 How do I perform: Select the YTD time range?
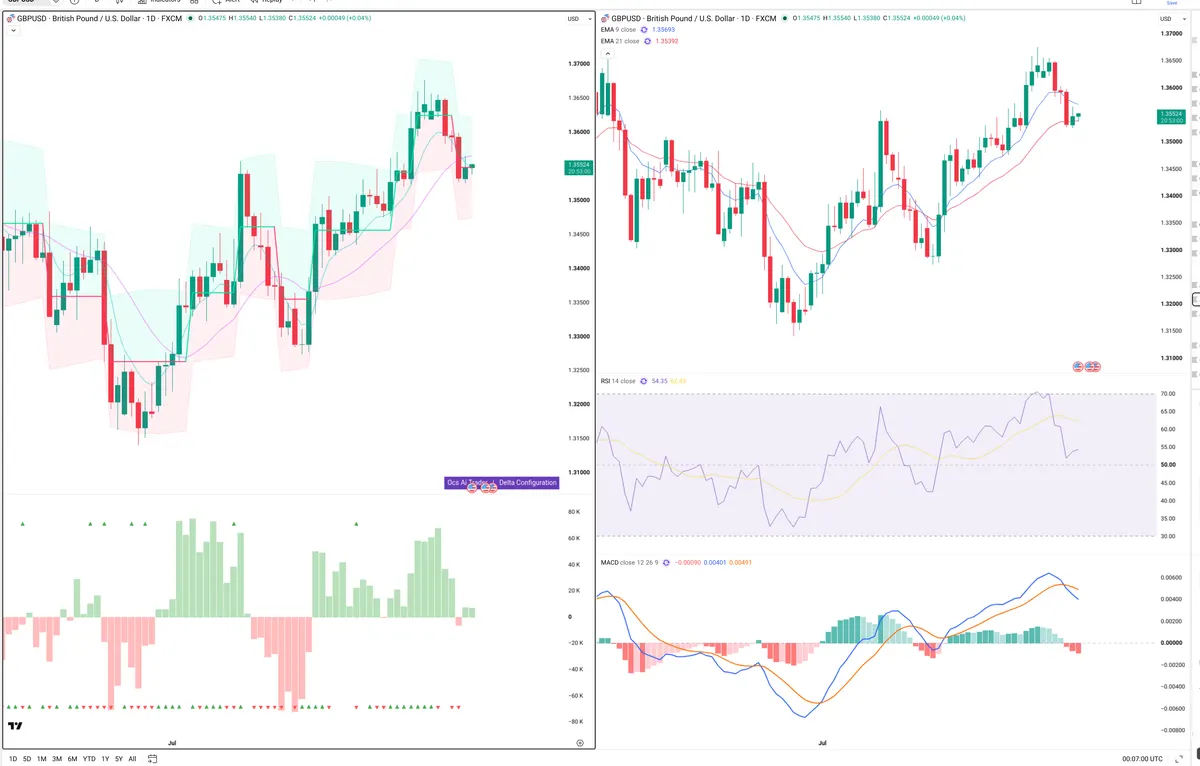89,759
